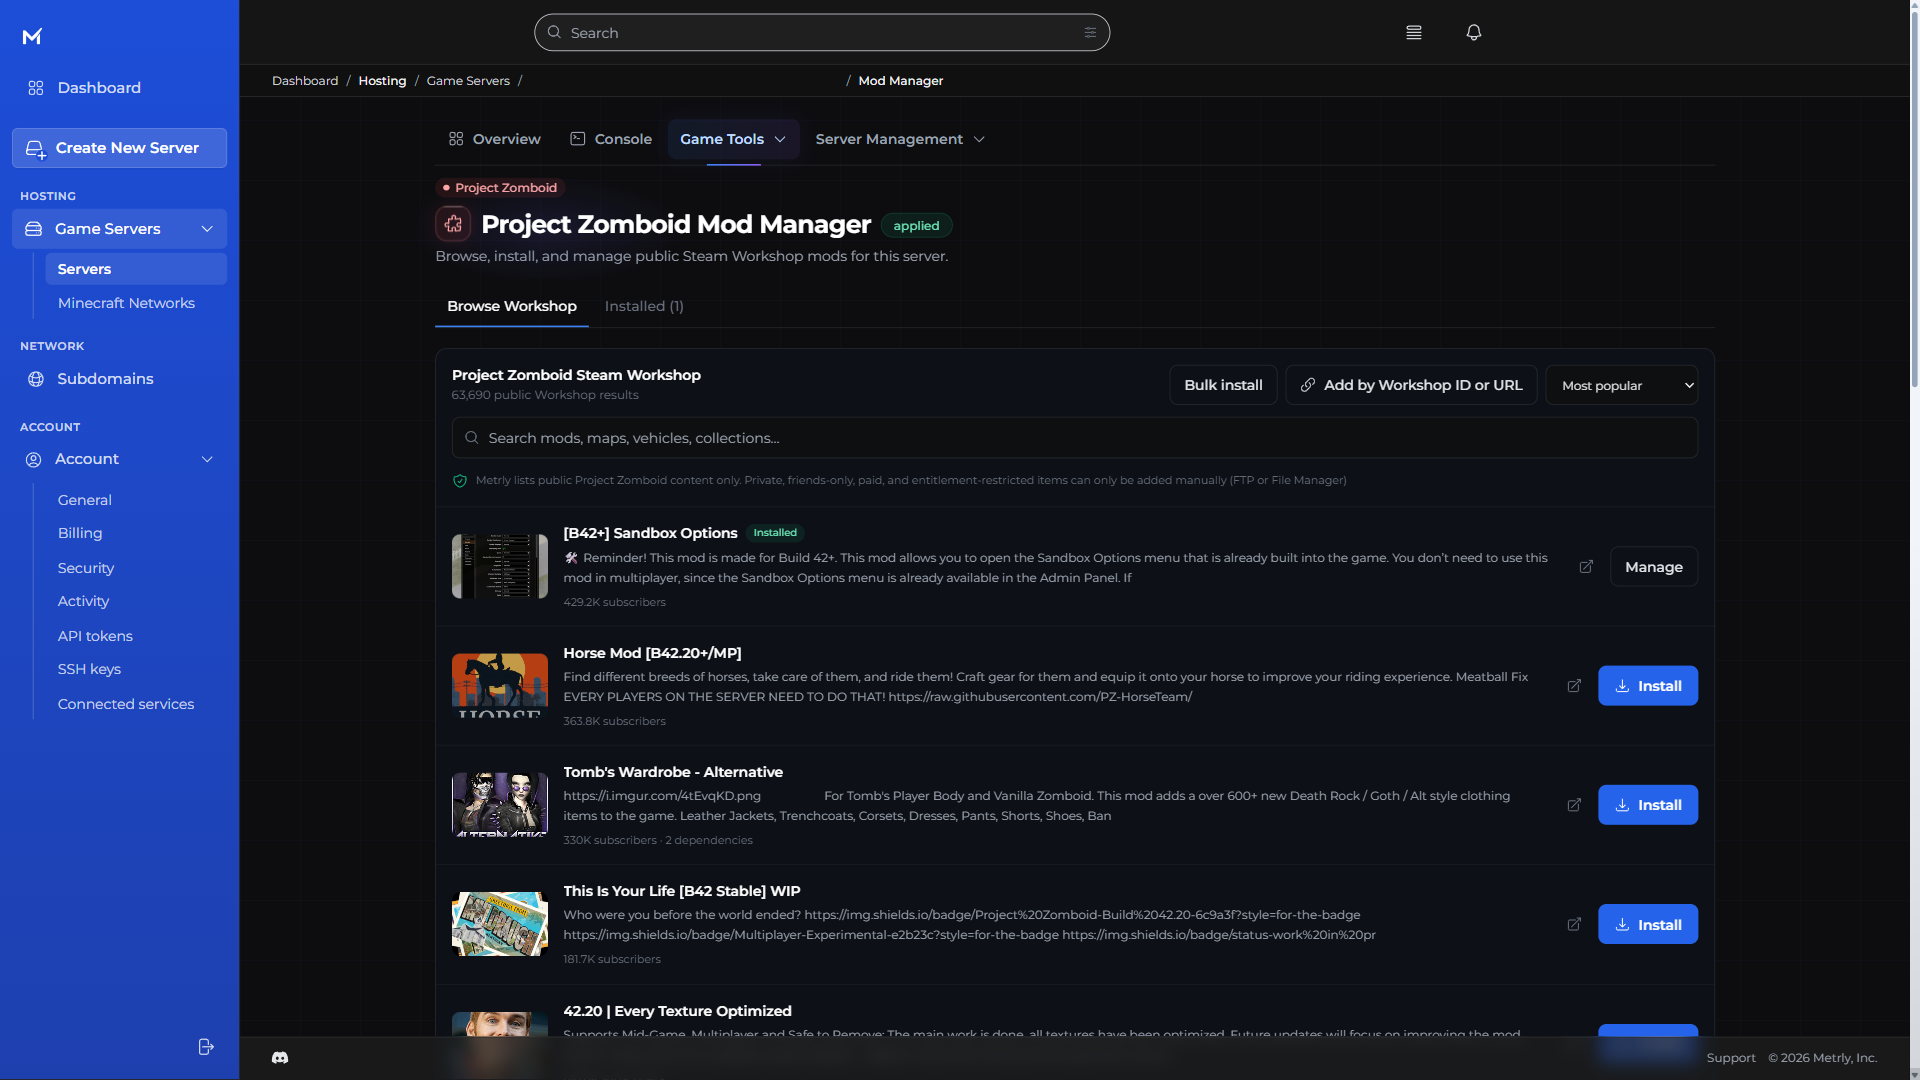
Task: Click the Support link in footer
Action: coord(1731,1058)
